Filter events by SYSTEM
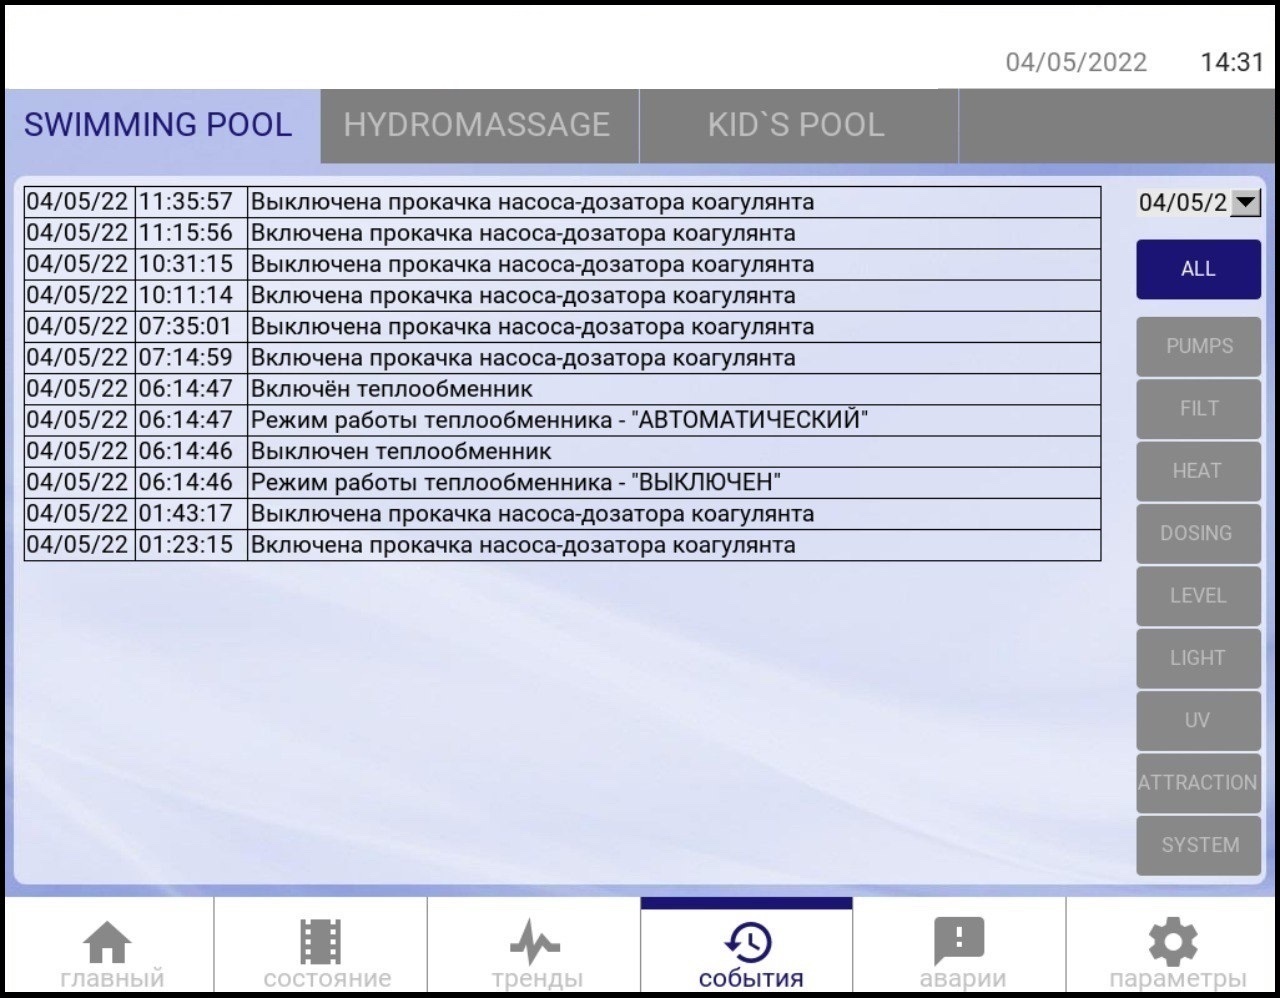 pyautogui.click(x=1198, y=845)
